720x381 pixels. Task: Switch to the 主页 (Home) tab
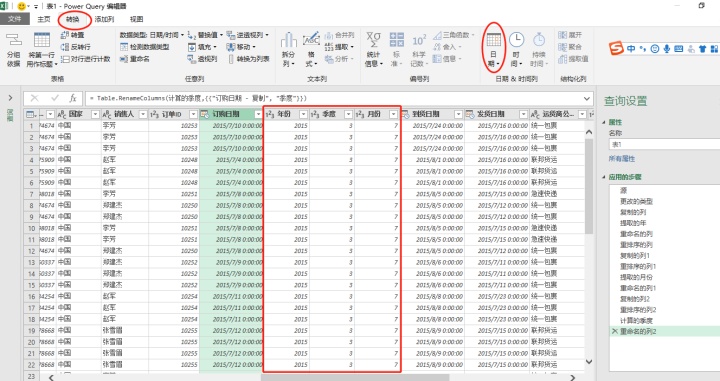[44, 19]
